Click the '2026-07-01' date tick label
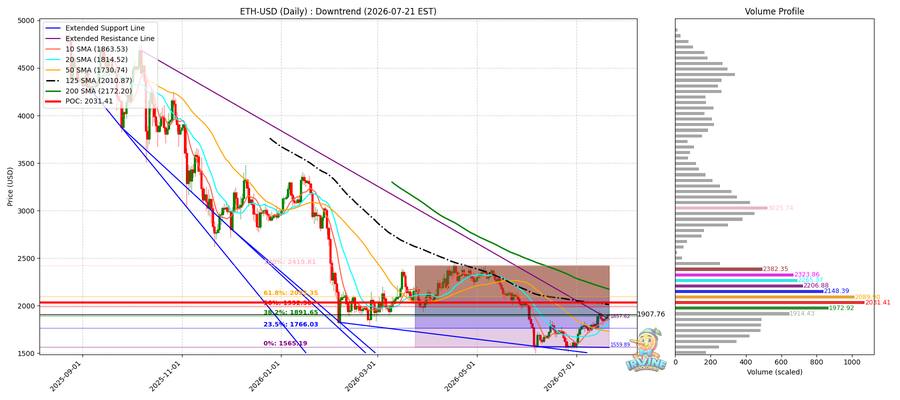 pos(560,375)
